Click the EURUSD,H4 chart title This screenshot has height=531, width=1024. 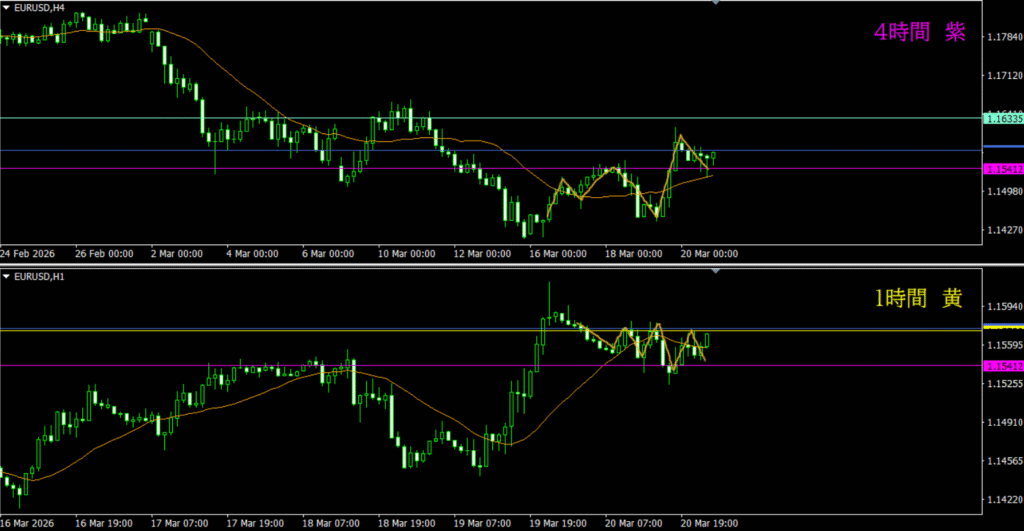tap(38, 7)
